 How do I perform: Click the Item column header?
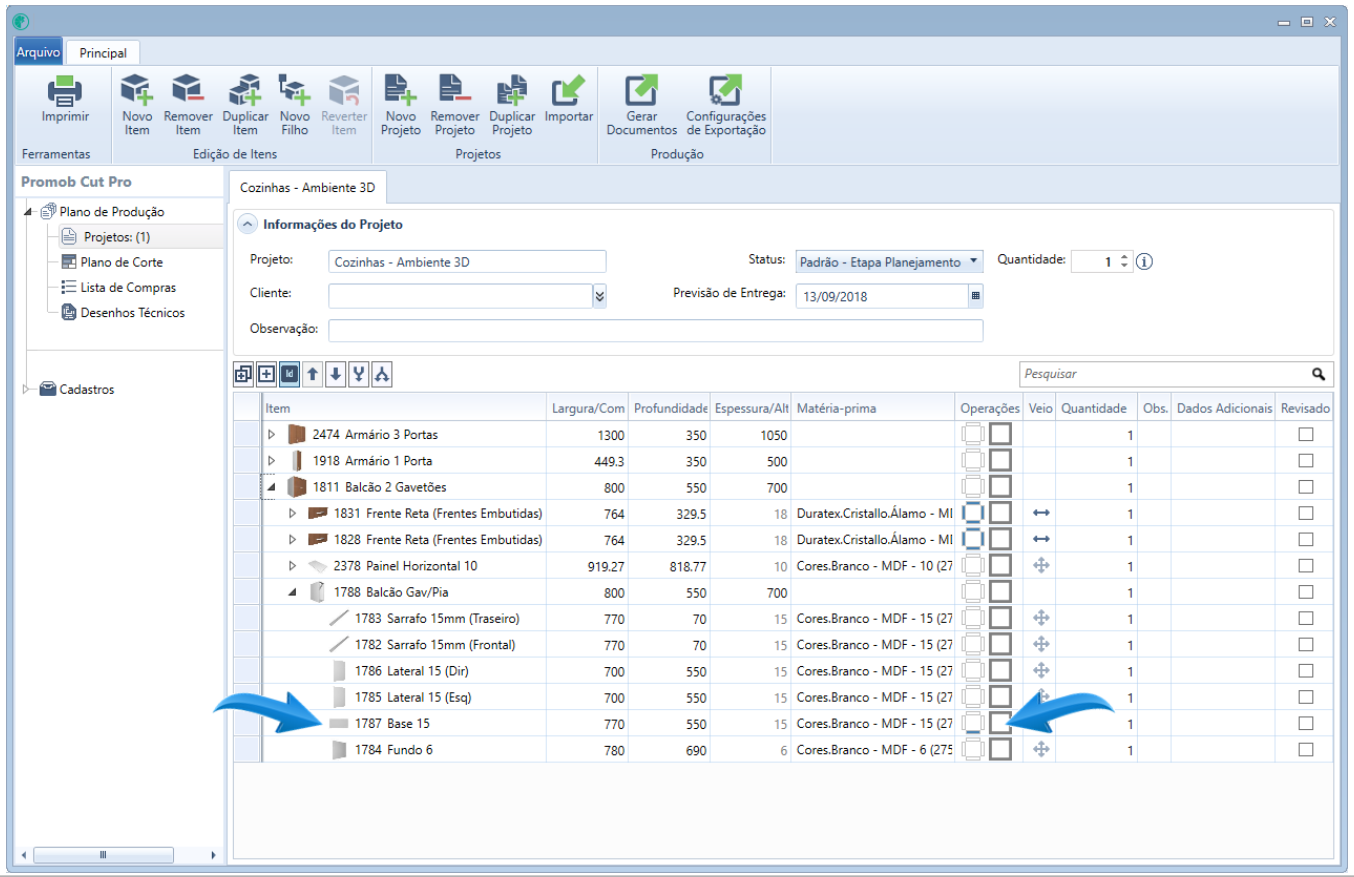point(404,408)
